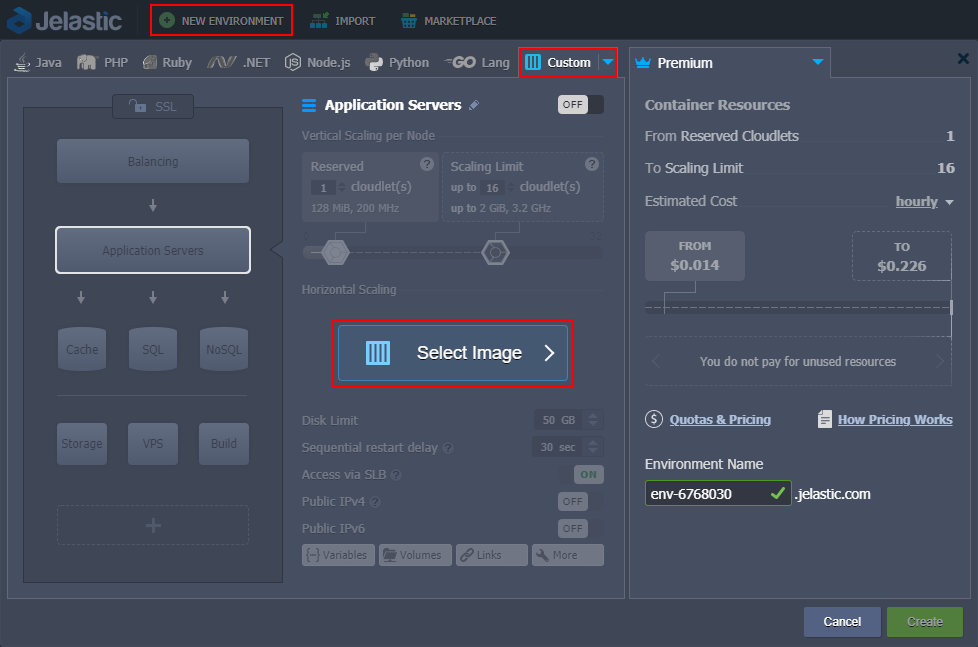Open the Public IPv4 help icon
This screenshot has height=647, width=978.
(x=375, y=502)
